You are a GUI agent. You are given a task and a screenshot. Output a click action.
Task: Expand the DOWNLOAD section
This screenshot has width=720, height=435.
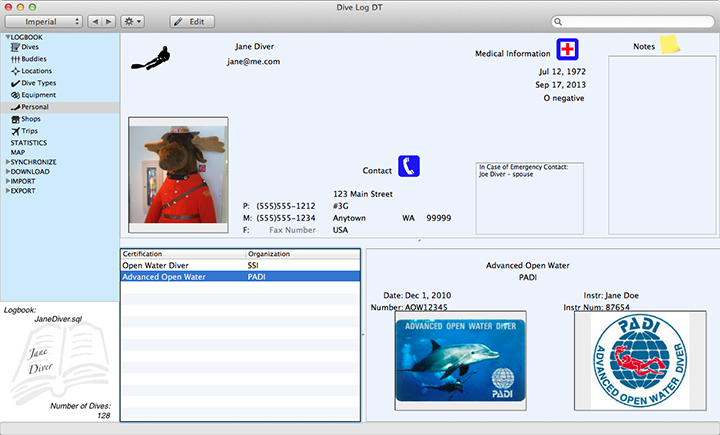7,171
